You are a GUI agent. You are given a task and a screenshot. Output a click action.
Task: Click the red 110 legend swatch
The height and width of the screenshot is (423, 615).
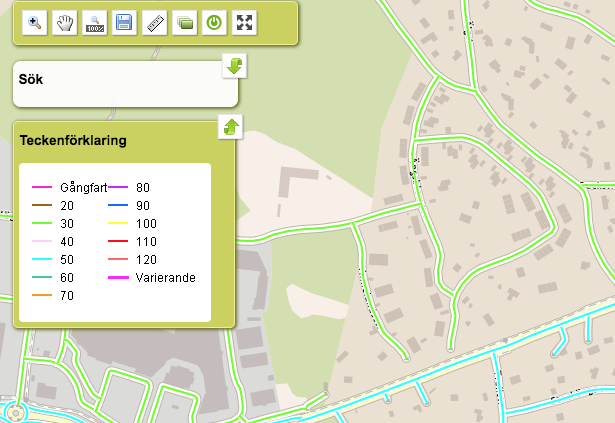tap(118, 241)
